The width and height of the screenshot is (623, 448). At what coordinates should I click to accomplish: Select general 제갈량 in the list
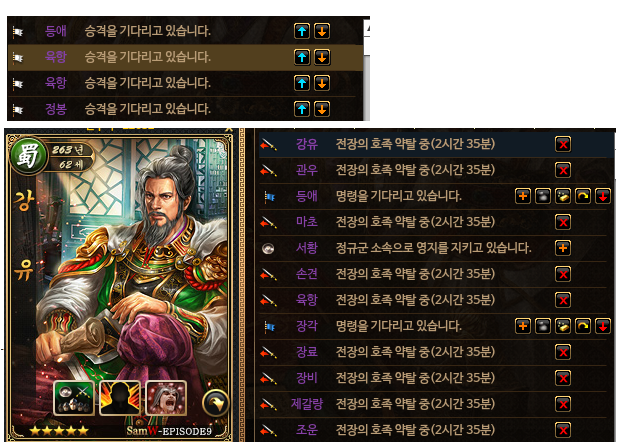point(307,404)
